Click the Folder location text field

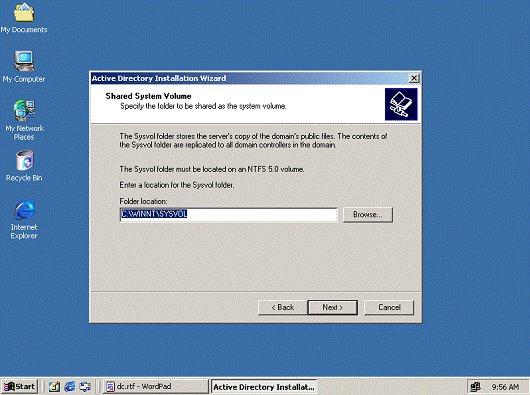tap(228, 214)
